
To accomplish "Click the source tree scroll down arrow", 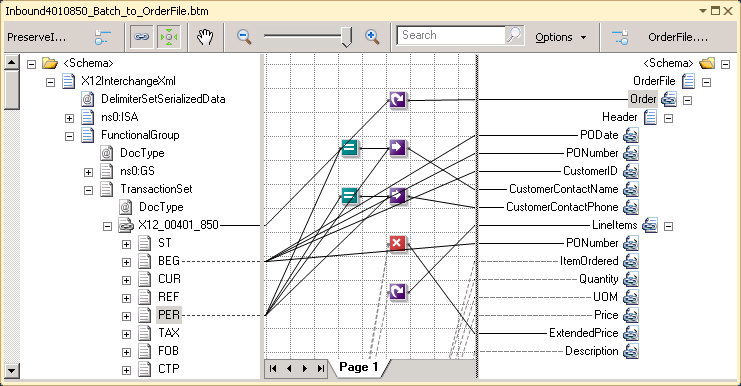I will (12, 370).
